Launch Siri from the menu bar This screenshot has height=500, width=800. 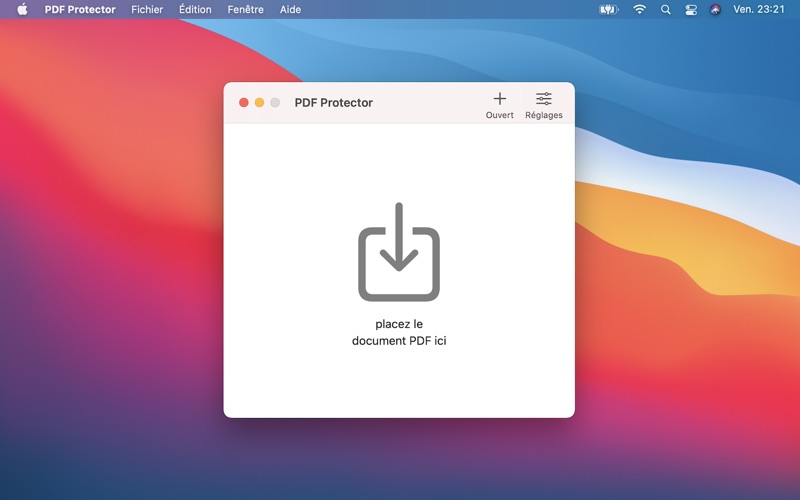pos(715,9)
